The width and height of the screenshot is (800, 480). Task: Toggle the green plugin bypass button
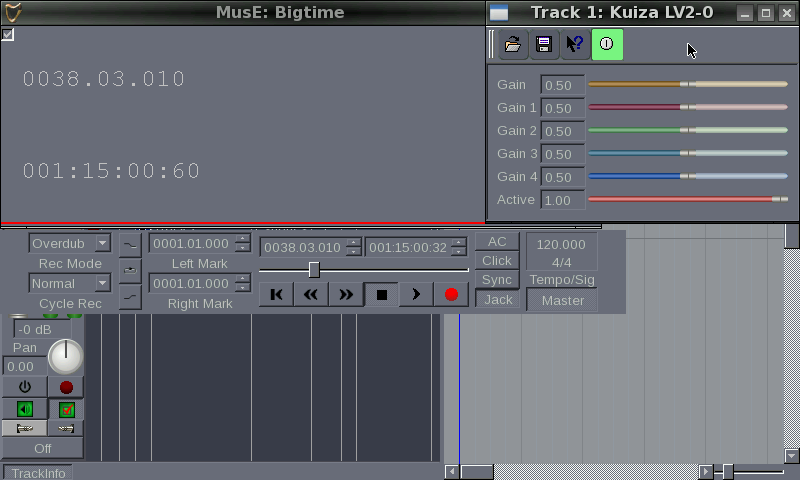coord(607,44)
